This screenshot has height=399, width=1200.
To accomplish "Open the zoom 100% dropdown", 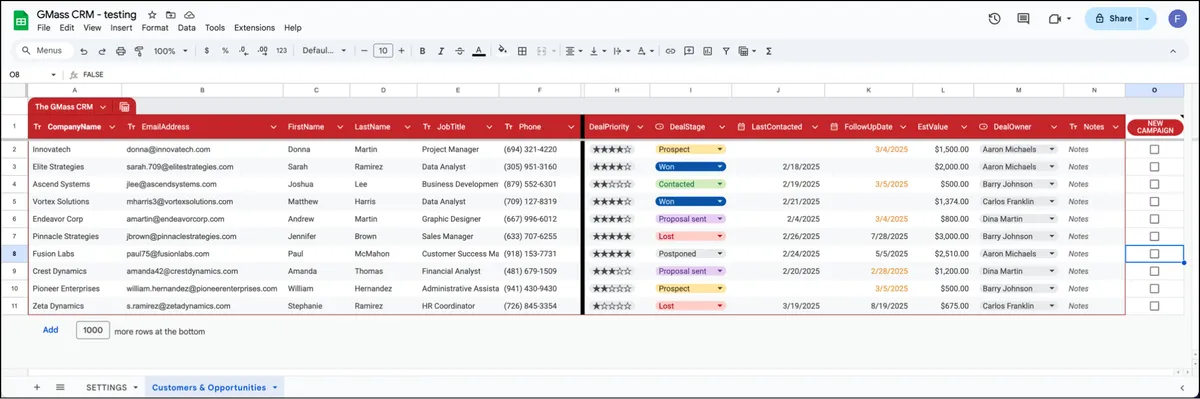I will (x=170, y=51).
